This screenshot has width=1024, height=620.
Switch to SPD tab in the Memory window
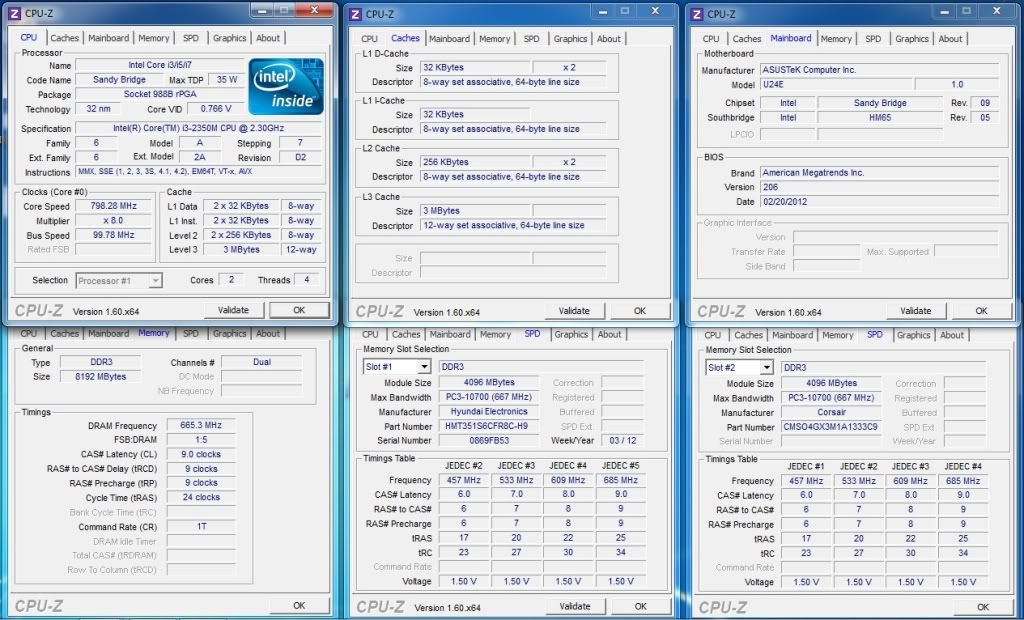[191, 333]
